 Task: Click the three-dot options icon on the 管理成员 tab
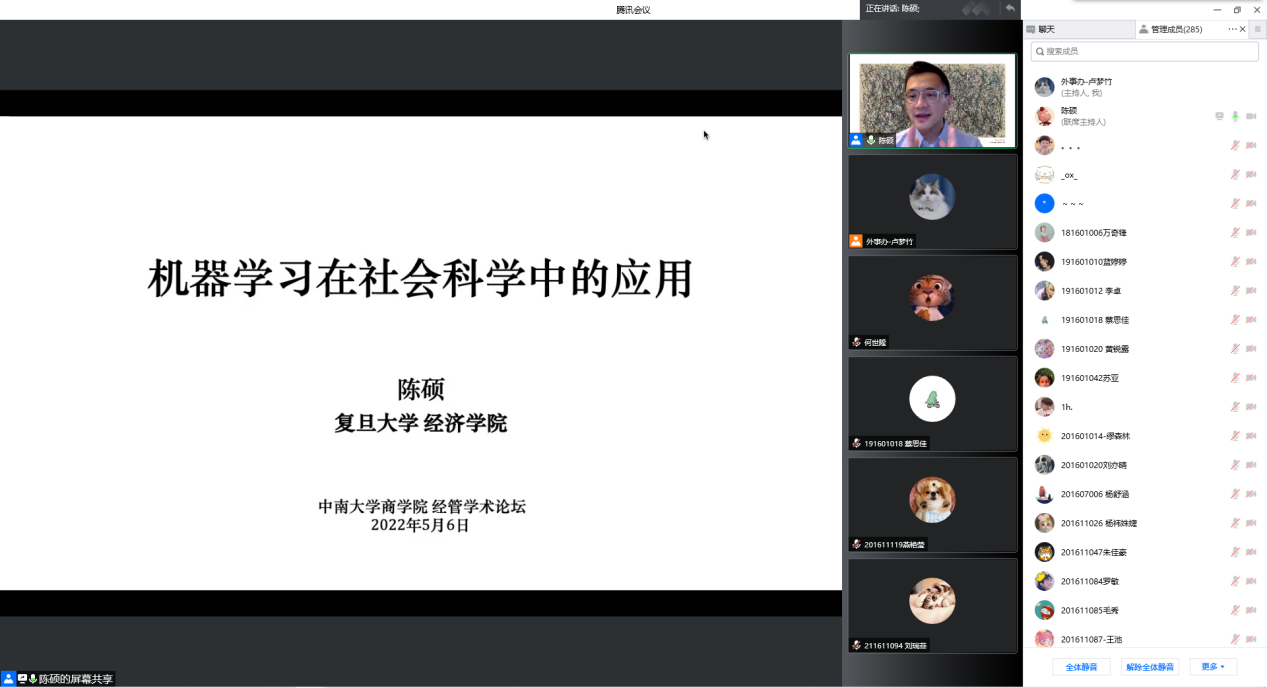point(1232,29)
